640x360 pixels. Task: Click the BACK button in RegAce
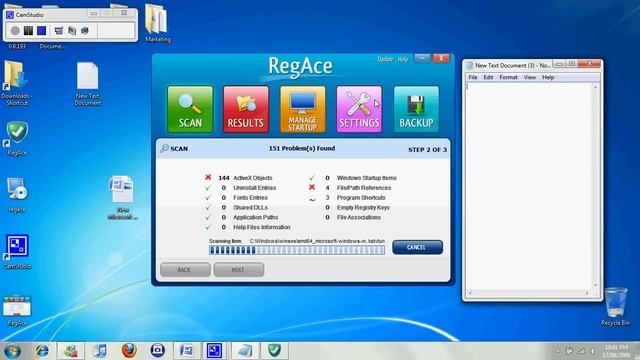point(185,270)
